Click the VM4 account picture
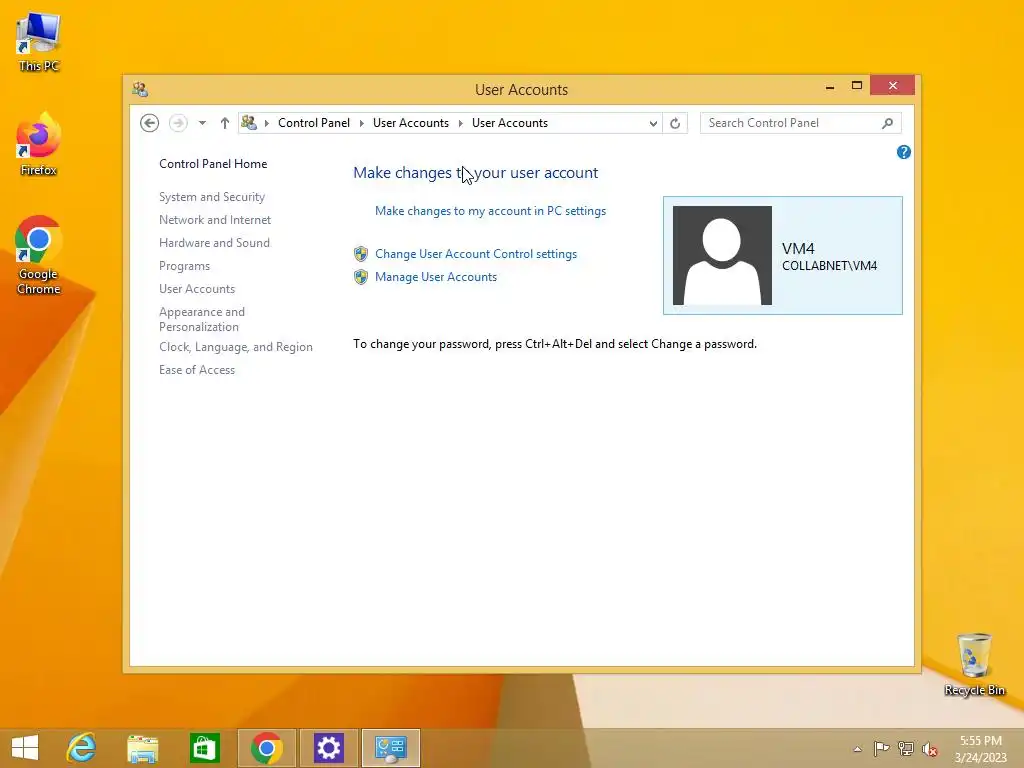1024x768 pixels. [x=722, y=255]
